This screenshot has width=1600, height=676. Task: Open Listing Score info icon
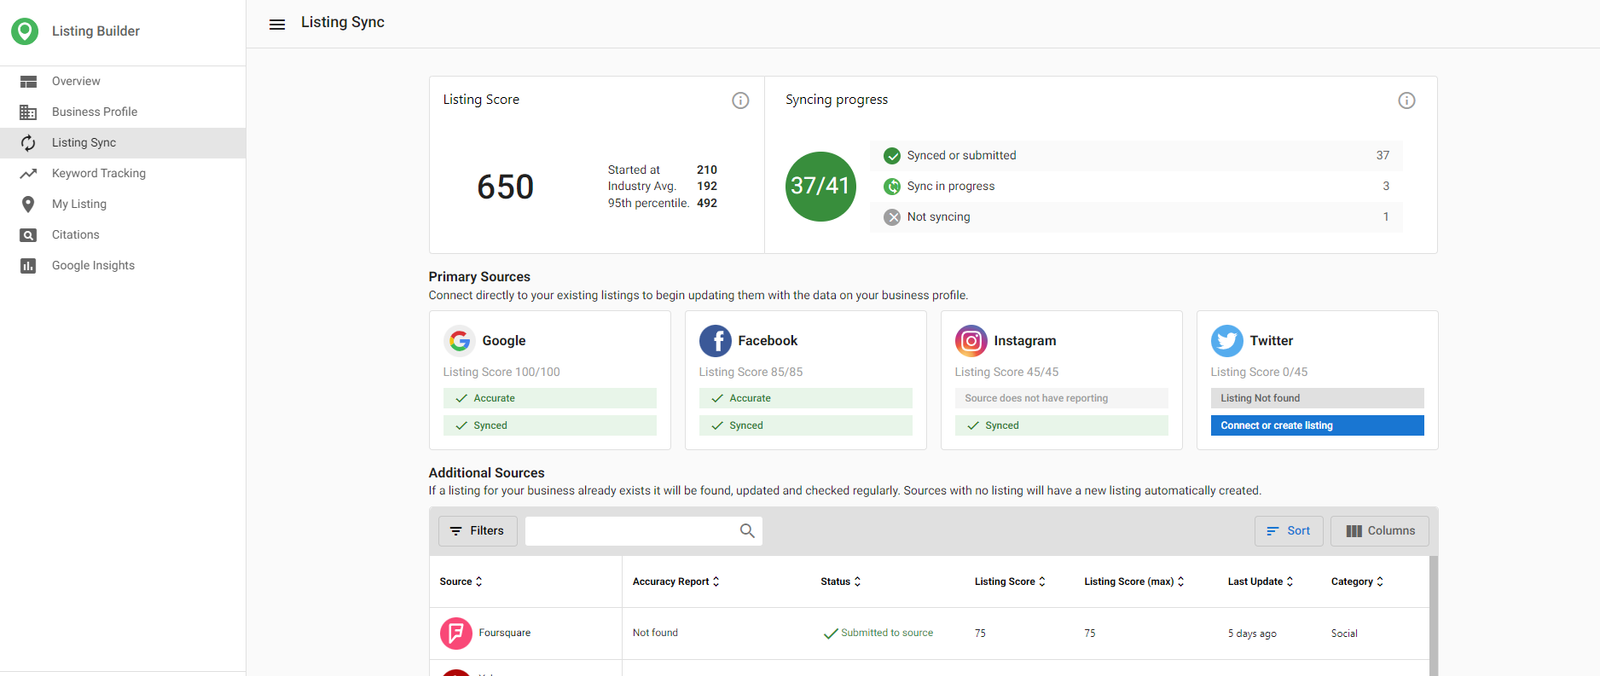click(x=740, y=100)
